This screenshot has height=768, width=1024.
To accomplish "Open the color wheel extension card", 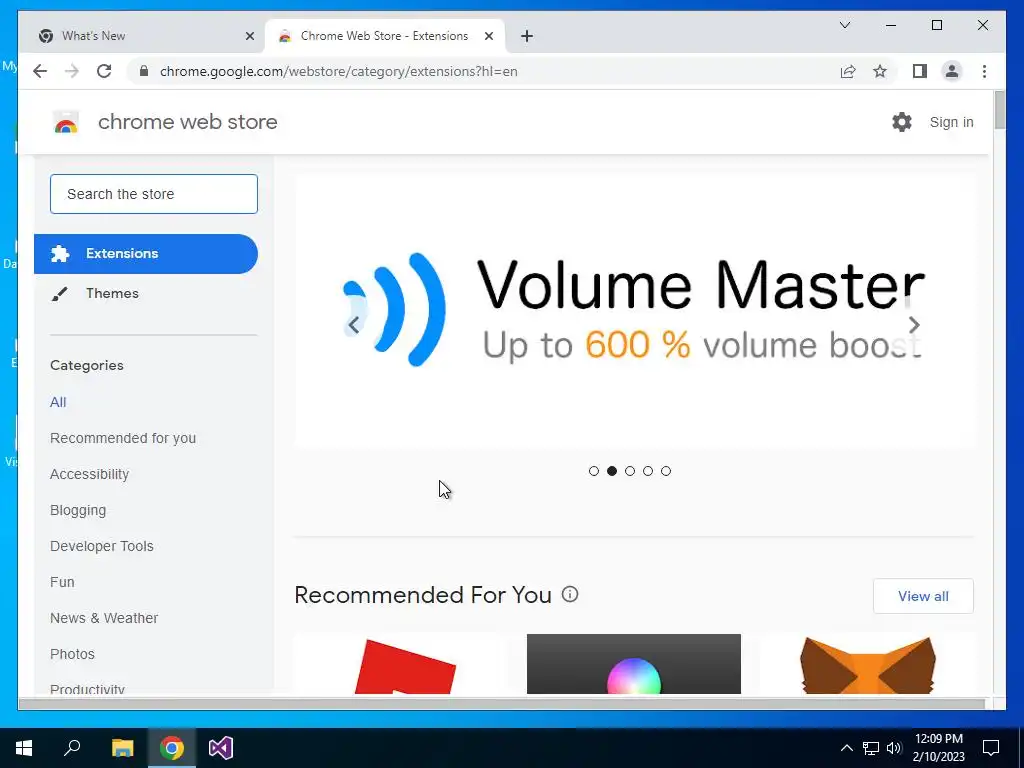I will point(633,664).
